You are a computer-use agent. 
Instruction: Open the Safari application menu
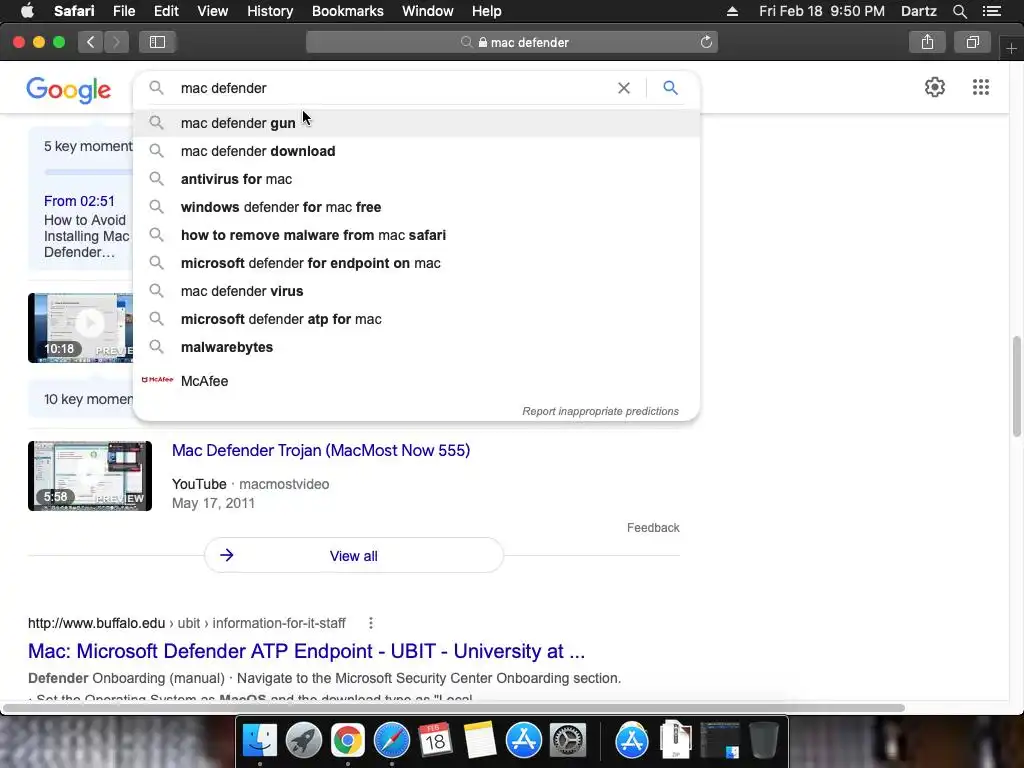tap(74, 11)
